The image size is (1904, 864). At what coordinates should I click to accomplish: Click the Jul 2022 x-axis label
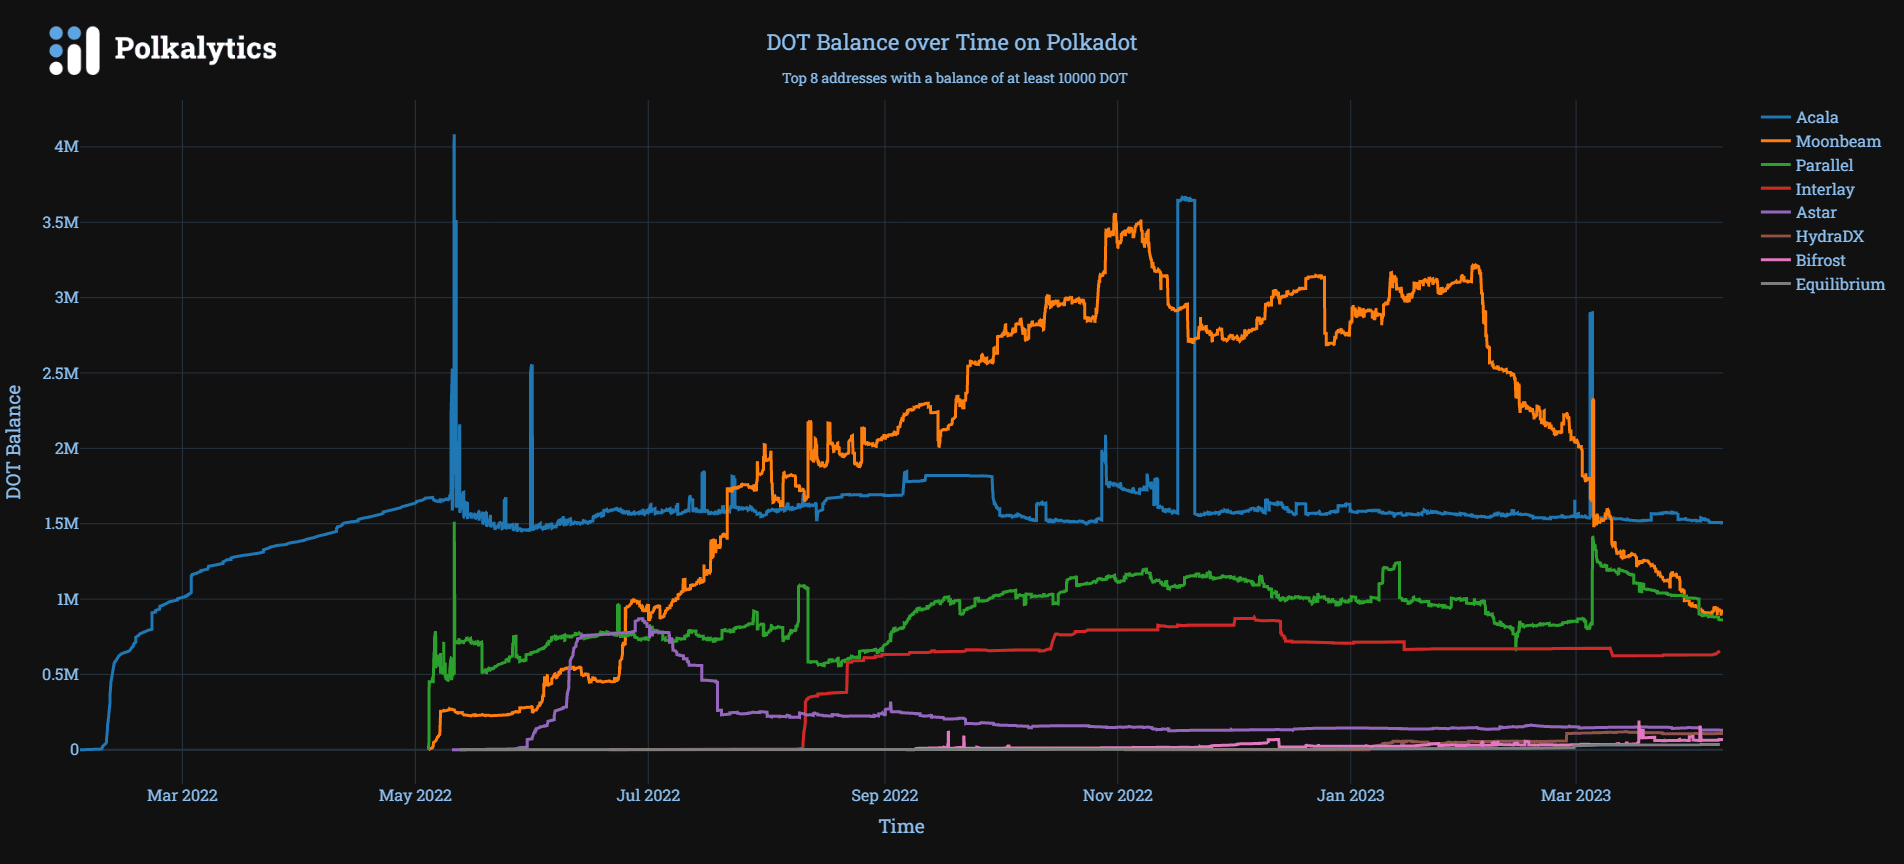tap(648, 796)
